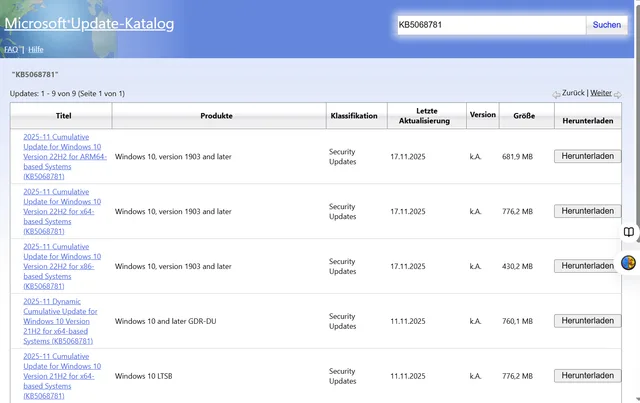The height and width of the screenshot is (403, 640).
Task: Sort results by Größe column header
Action: point(524,116)
